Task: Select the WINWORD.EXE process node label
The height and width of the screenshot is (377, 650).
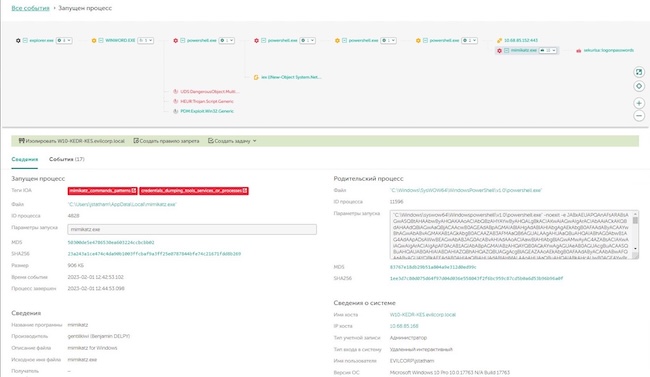Action: click(x=120, y=41)
